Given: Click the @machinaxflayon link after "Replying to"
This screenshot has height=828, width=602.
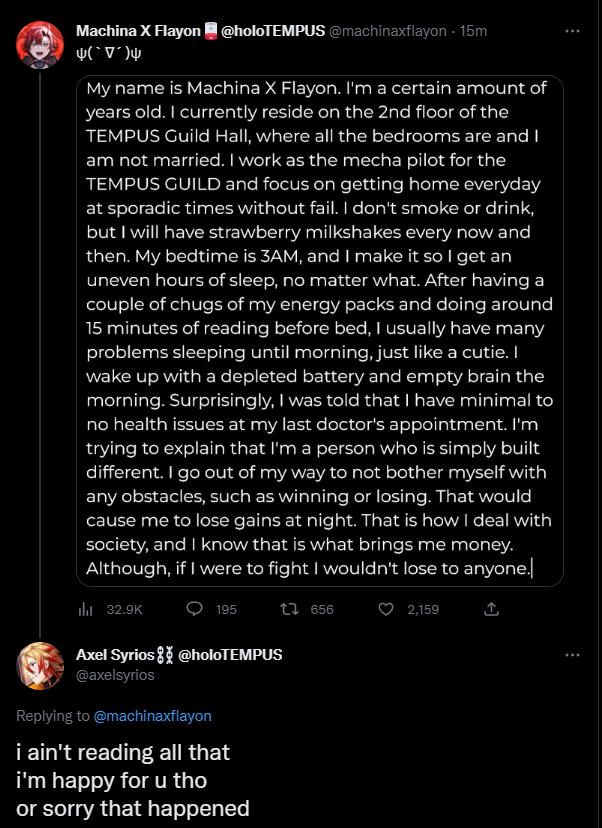Looking at the screenshot, I should click(152, 715).
